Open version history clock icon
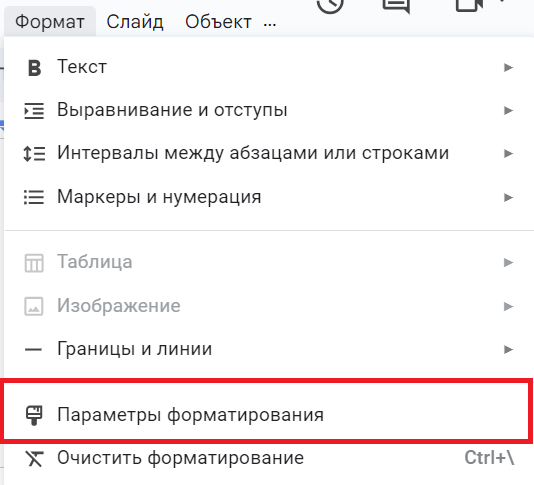534x485 pixels. [x=330, y=5]
